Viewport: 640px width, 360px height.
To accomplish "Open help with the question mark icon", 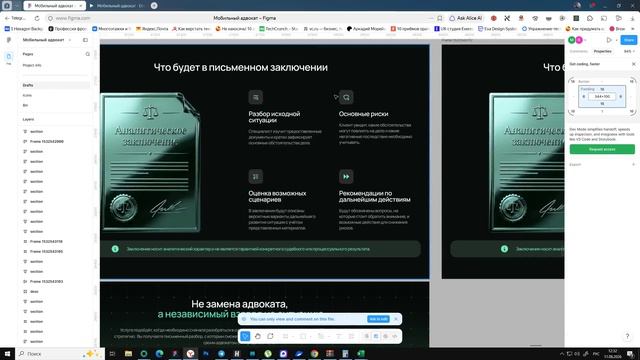I will 627,336.
